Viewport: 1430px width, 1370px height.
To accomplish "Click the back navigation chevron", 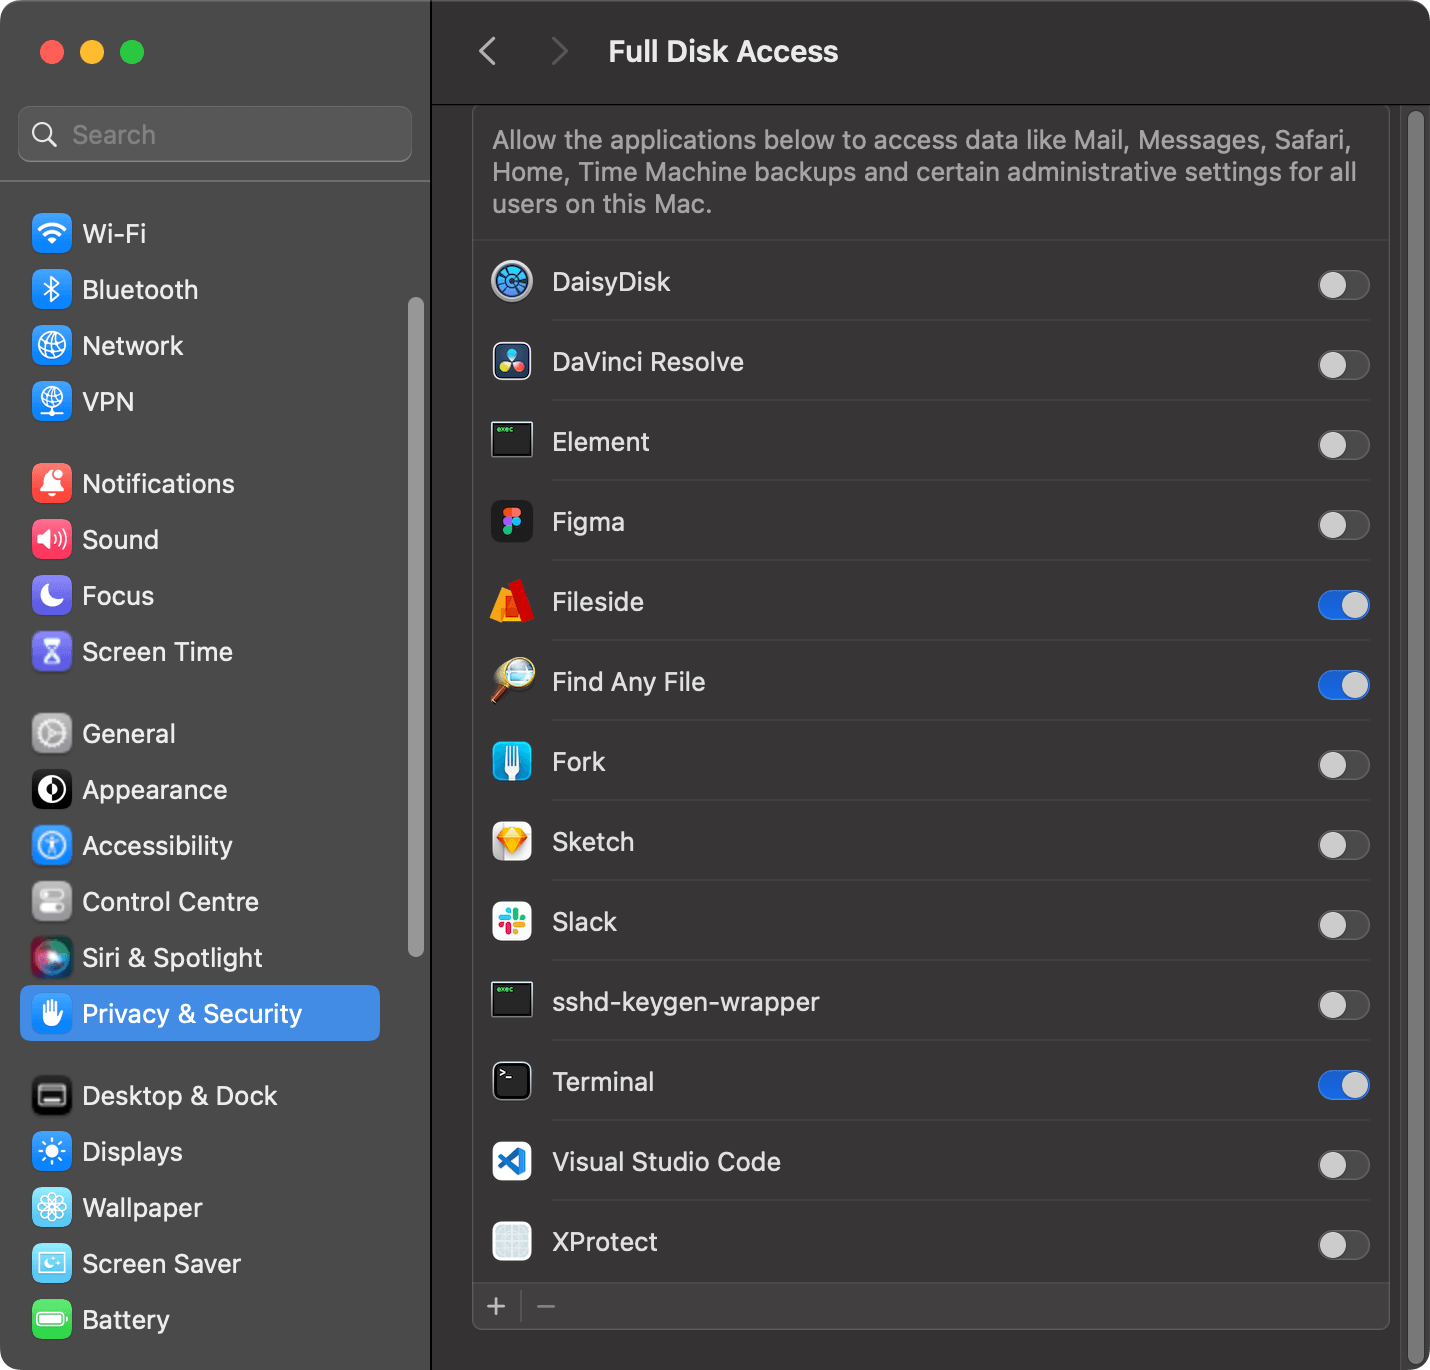I will click(487, 51).
